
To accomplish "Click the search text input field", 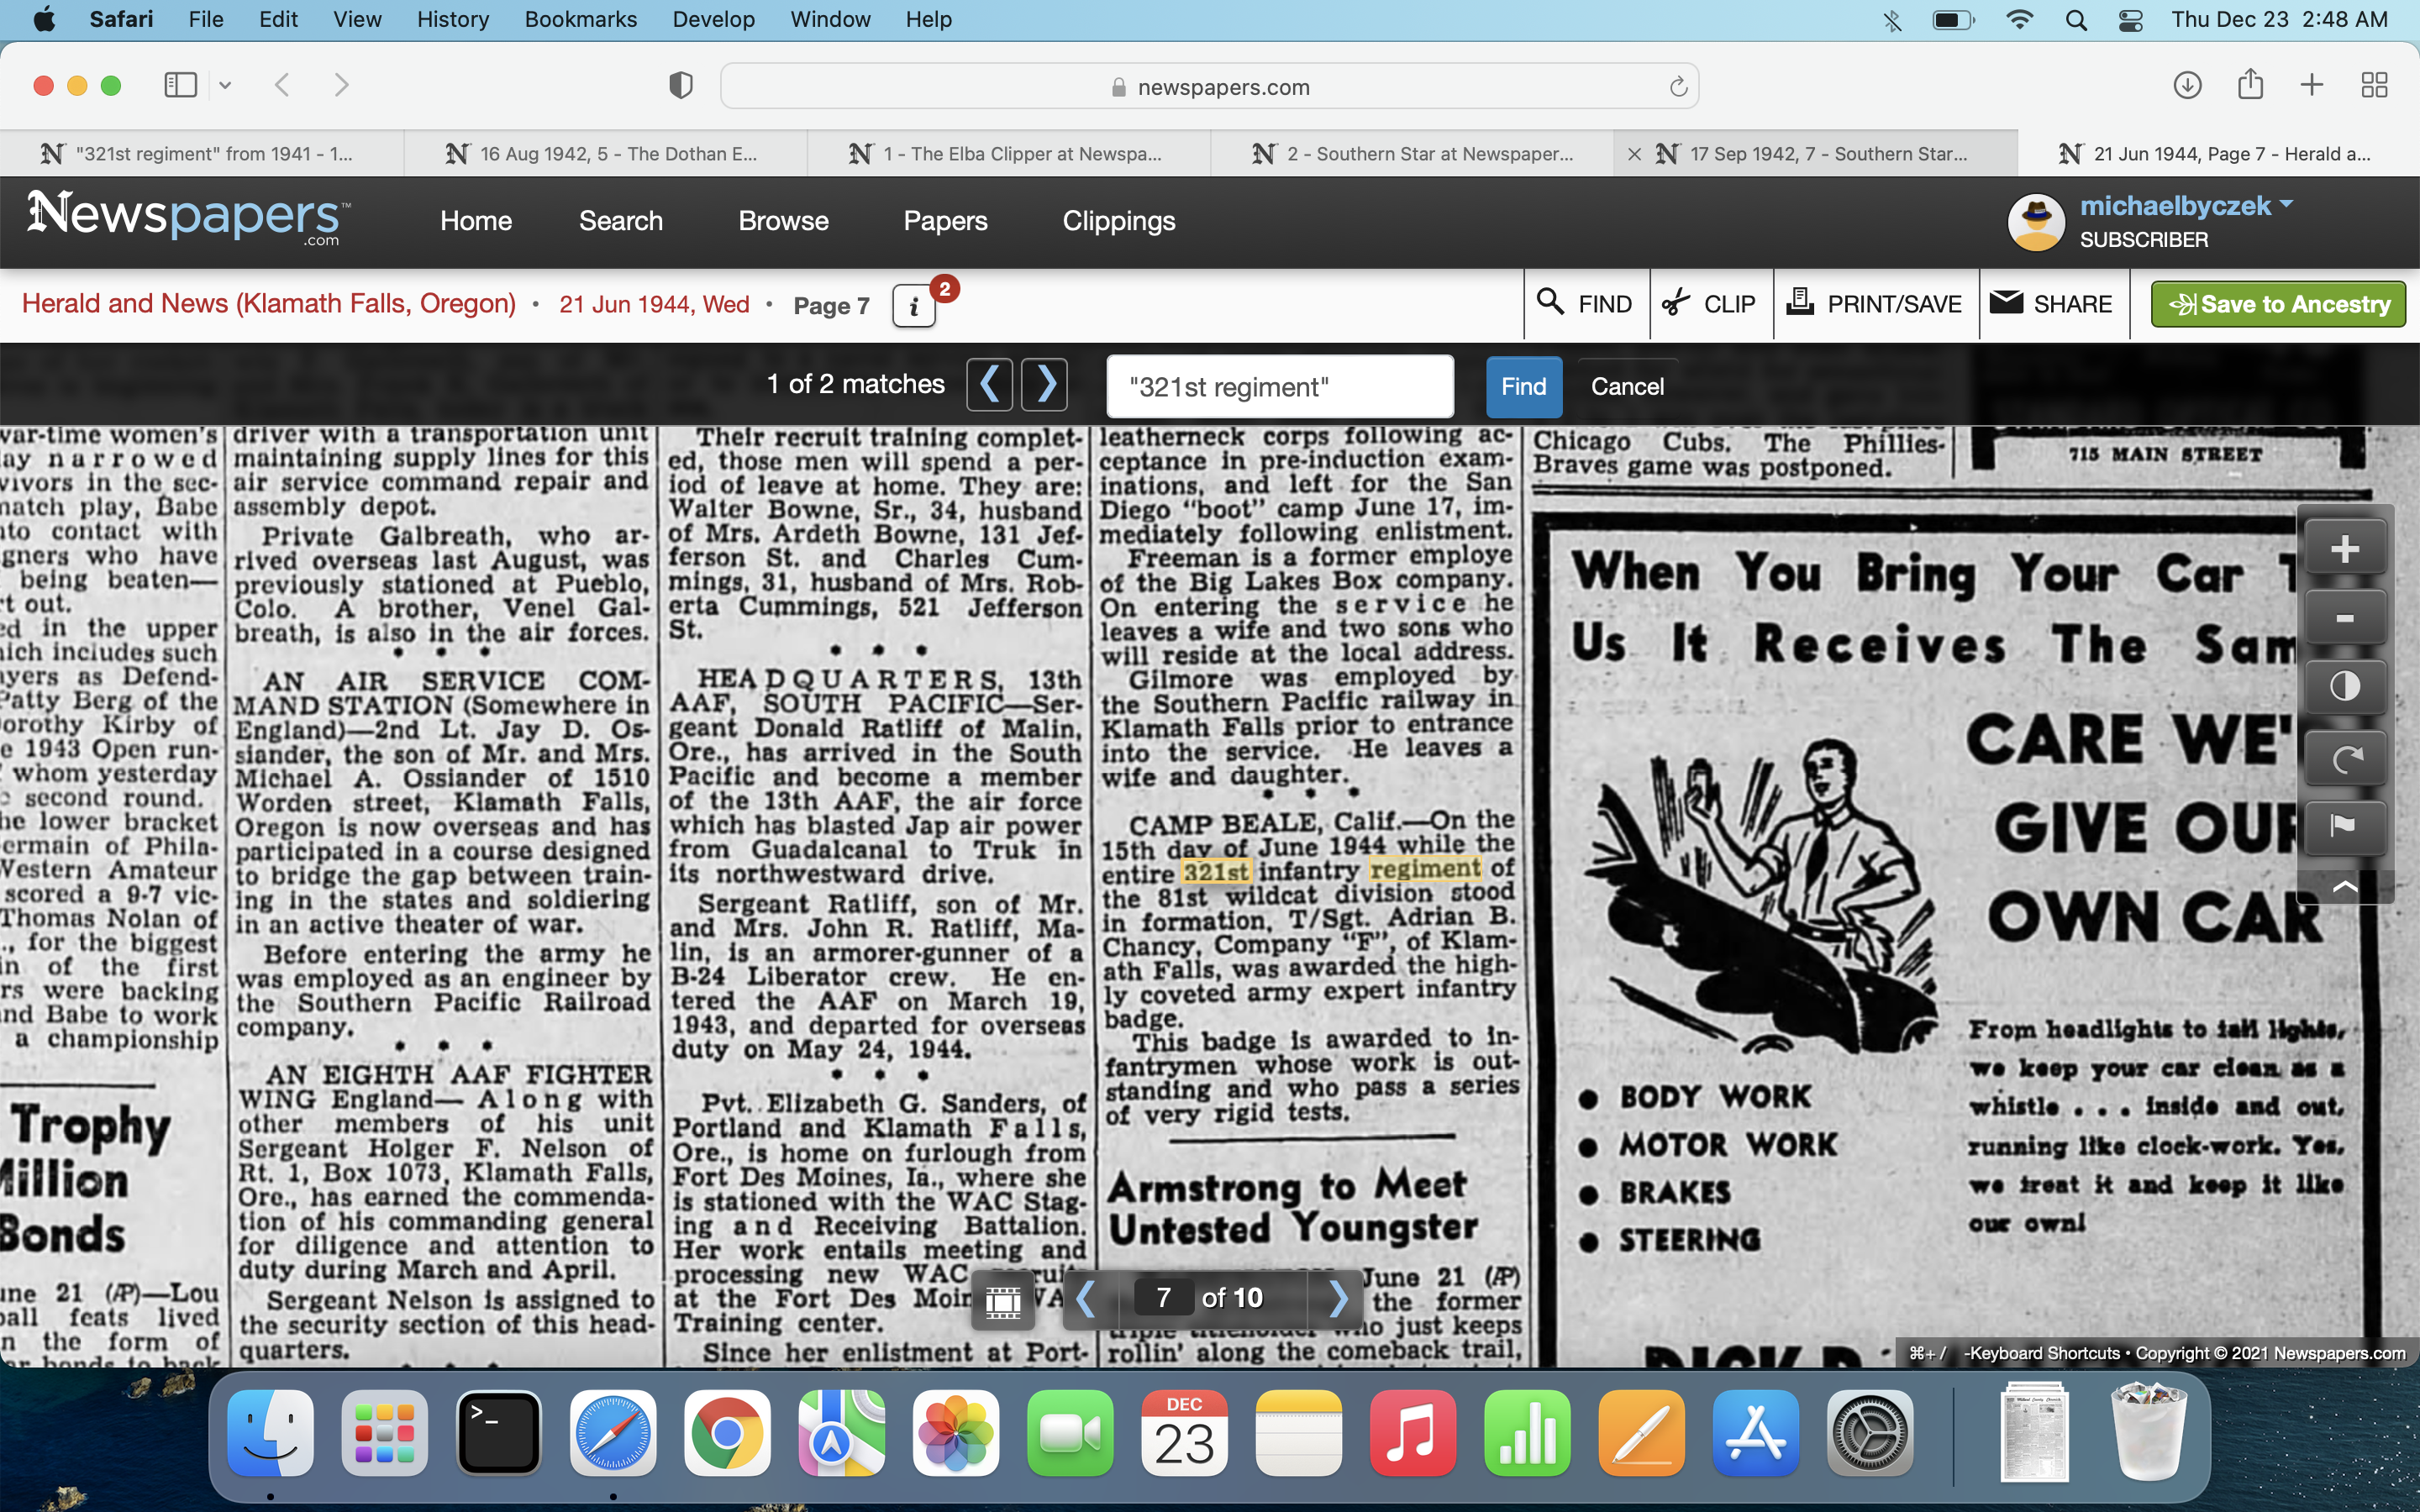I will click(1279, 387).
